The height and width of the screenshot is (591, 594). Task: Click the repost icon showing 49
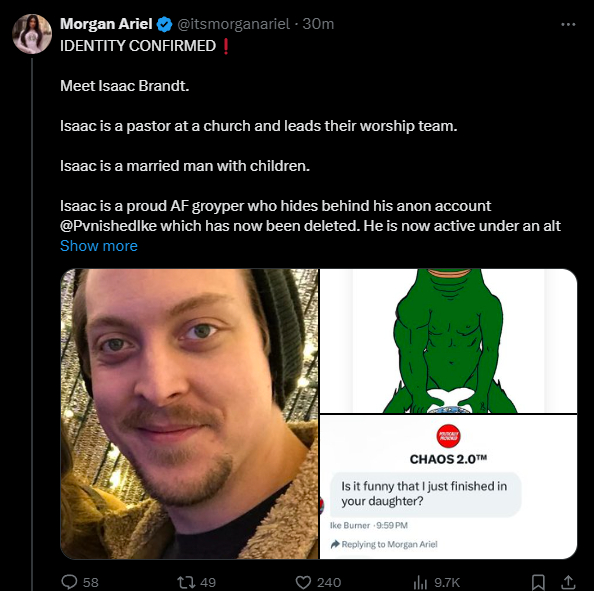(186, 582)
